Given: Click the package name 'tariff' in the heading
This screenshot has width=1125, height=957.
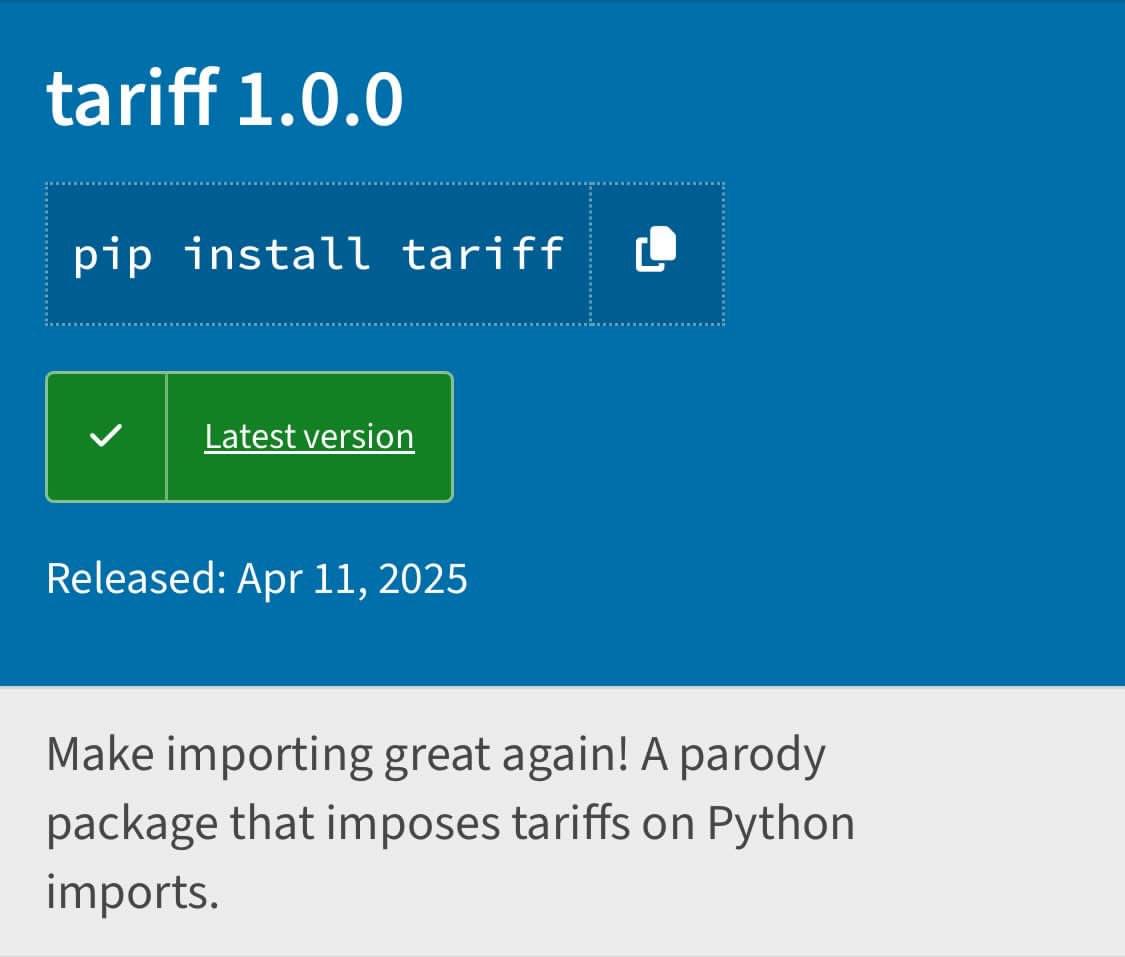Looking at the screenshot, I should 132,97.
